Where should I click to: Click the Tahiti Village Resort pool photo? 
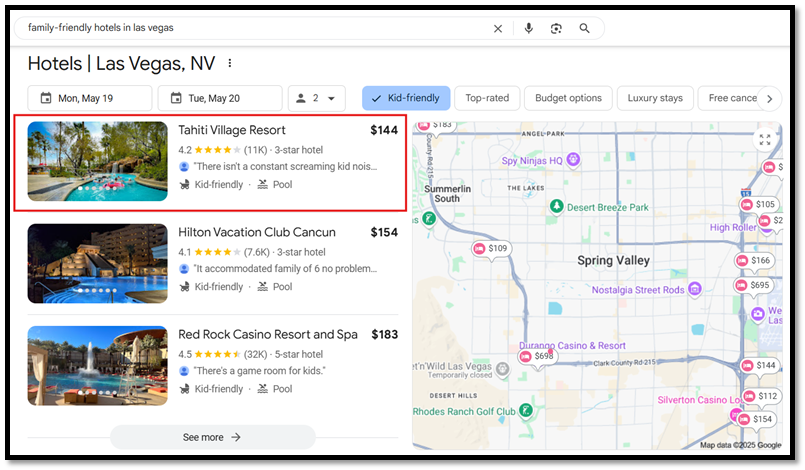(98, 161)
